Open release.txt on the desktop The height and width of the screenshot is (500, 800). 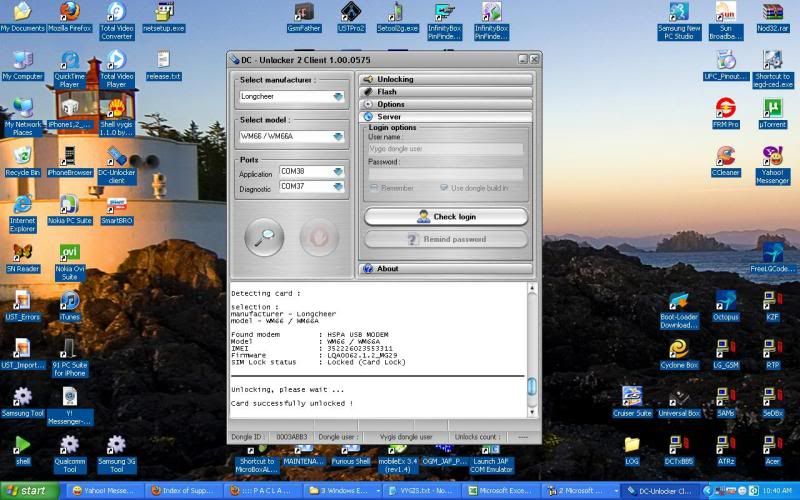[164, 65]
